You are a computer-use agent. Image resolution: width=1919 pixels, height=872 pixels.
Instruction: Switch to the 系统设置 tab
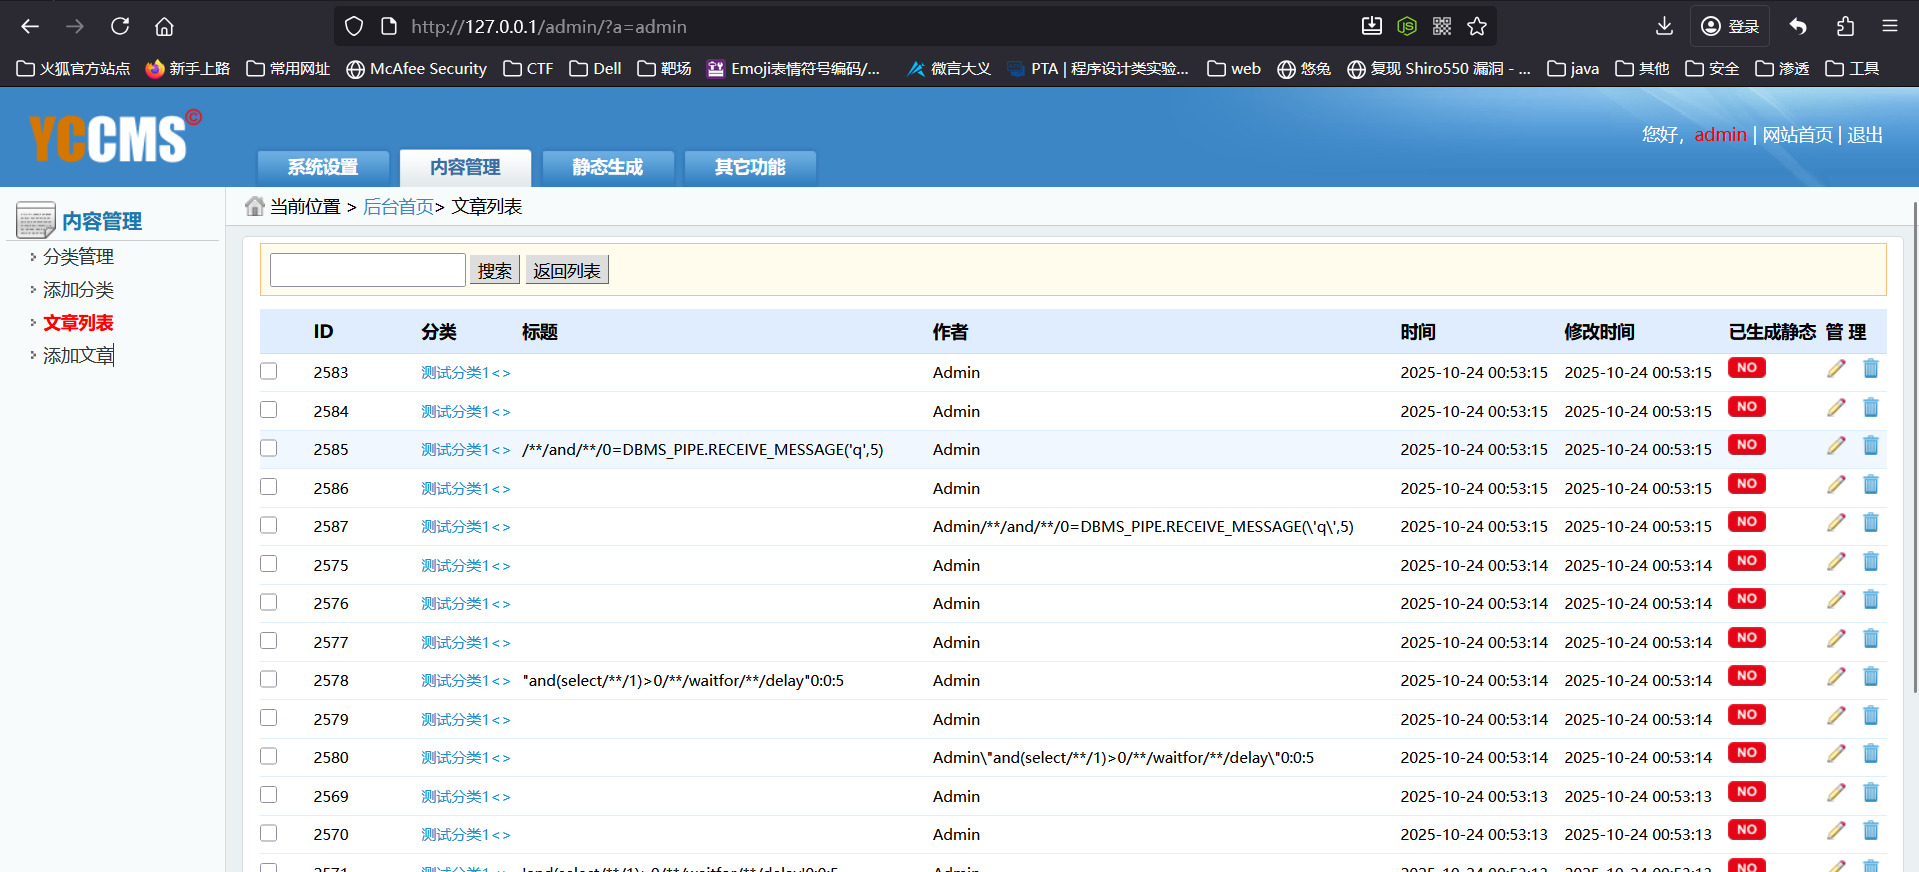(x=323, y=167)
